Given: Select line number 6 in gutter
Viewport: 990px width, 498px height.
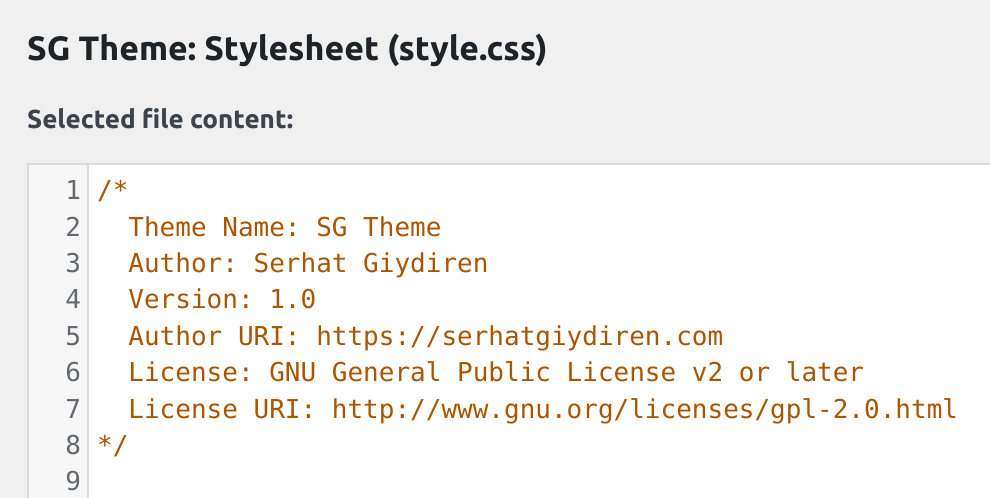Looking at the screenshot, I should tap(73, 372).
